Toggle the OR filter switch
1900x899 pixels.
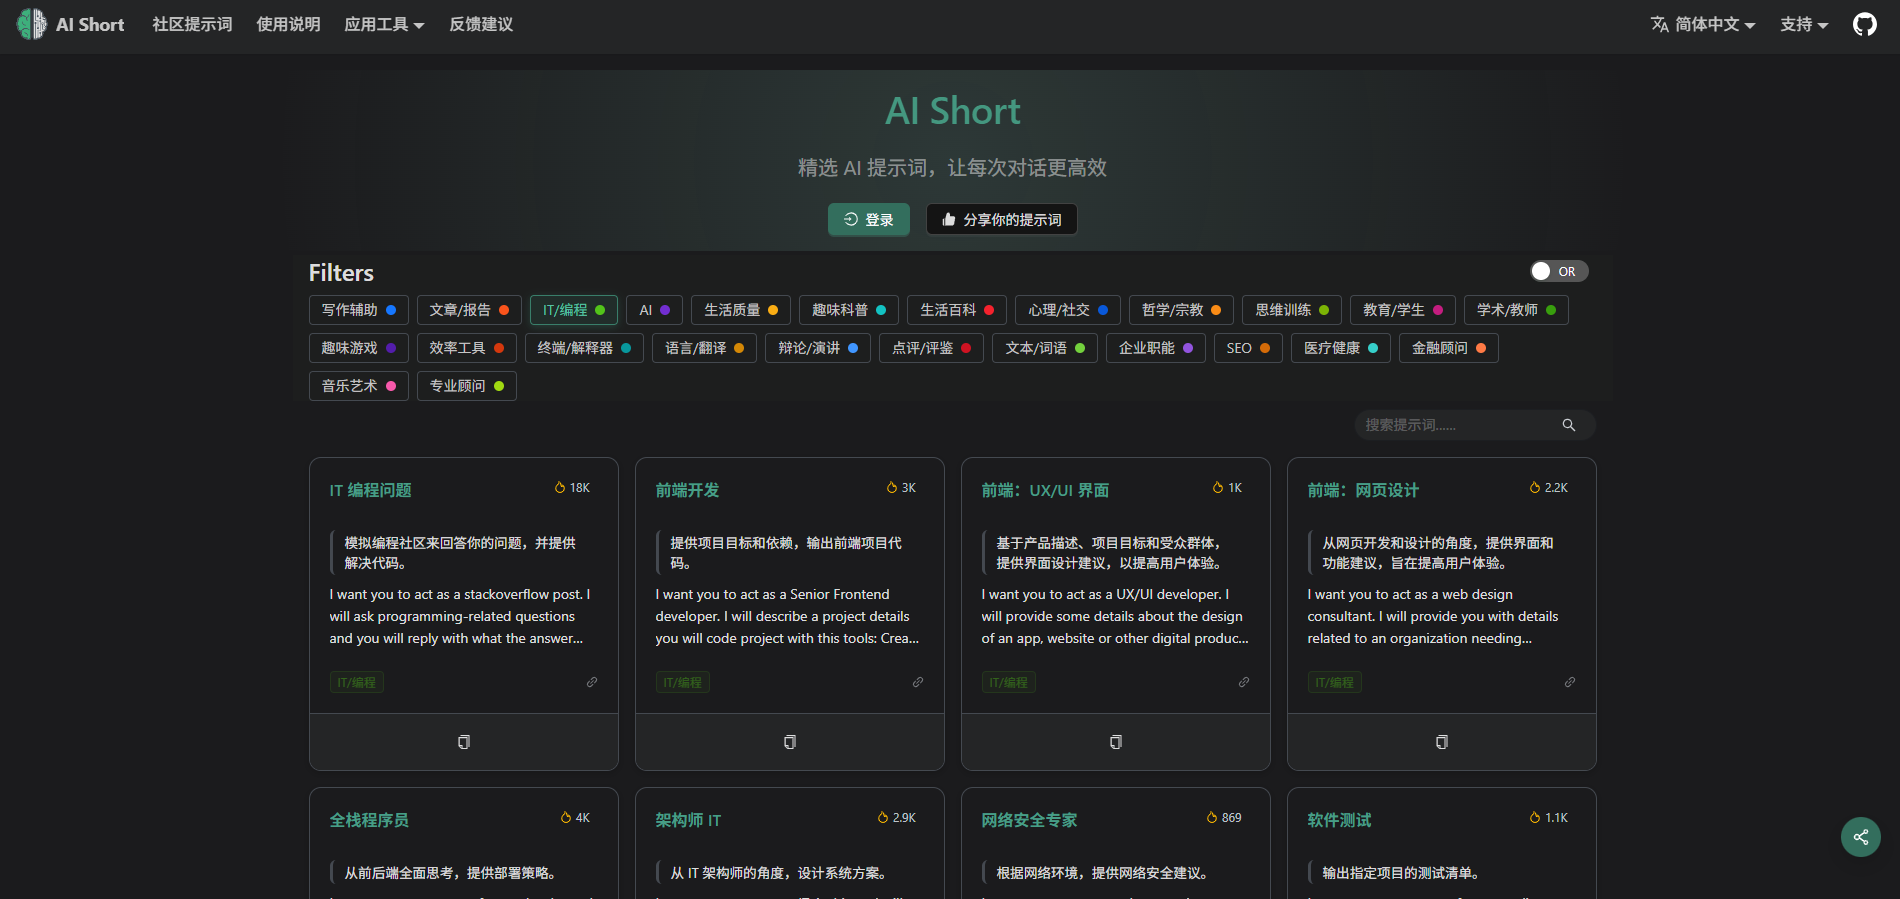click(1558, 271)
